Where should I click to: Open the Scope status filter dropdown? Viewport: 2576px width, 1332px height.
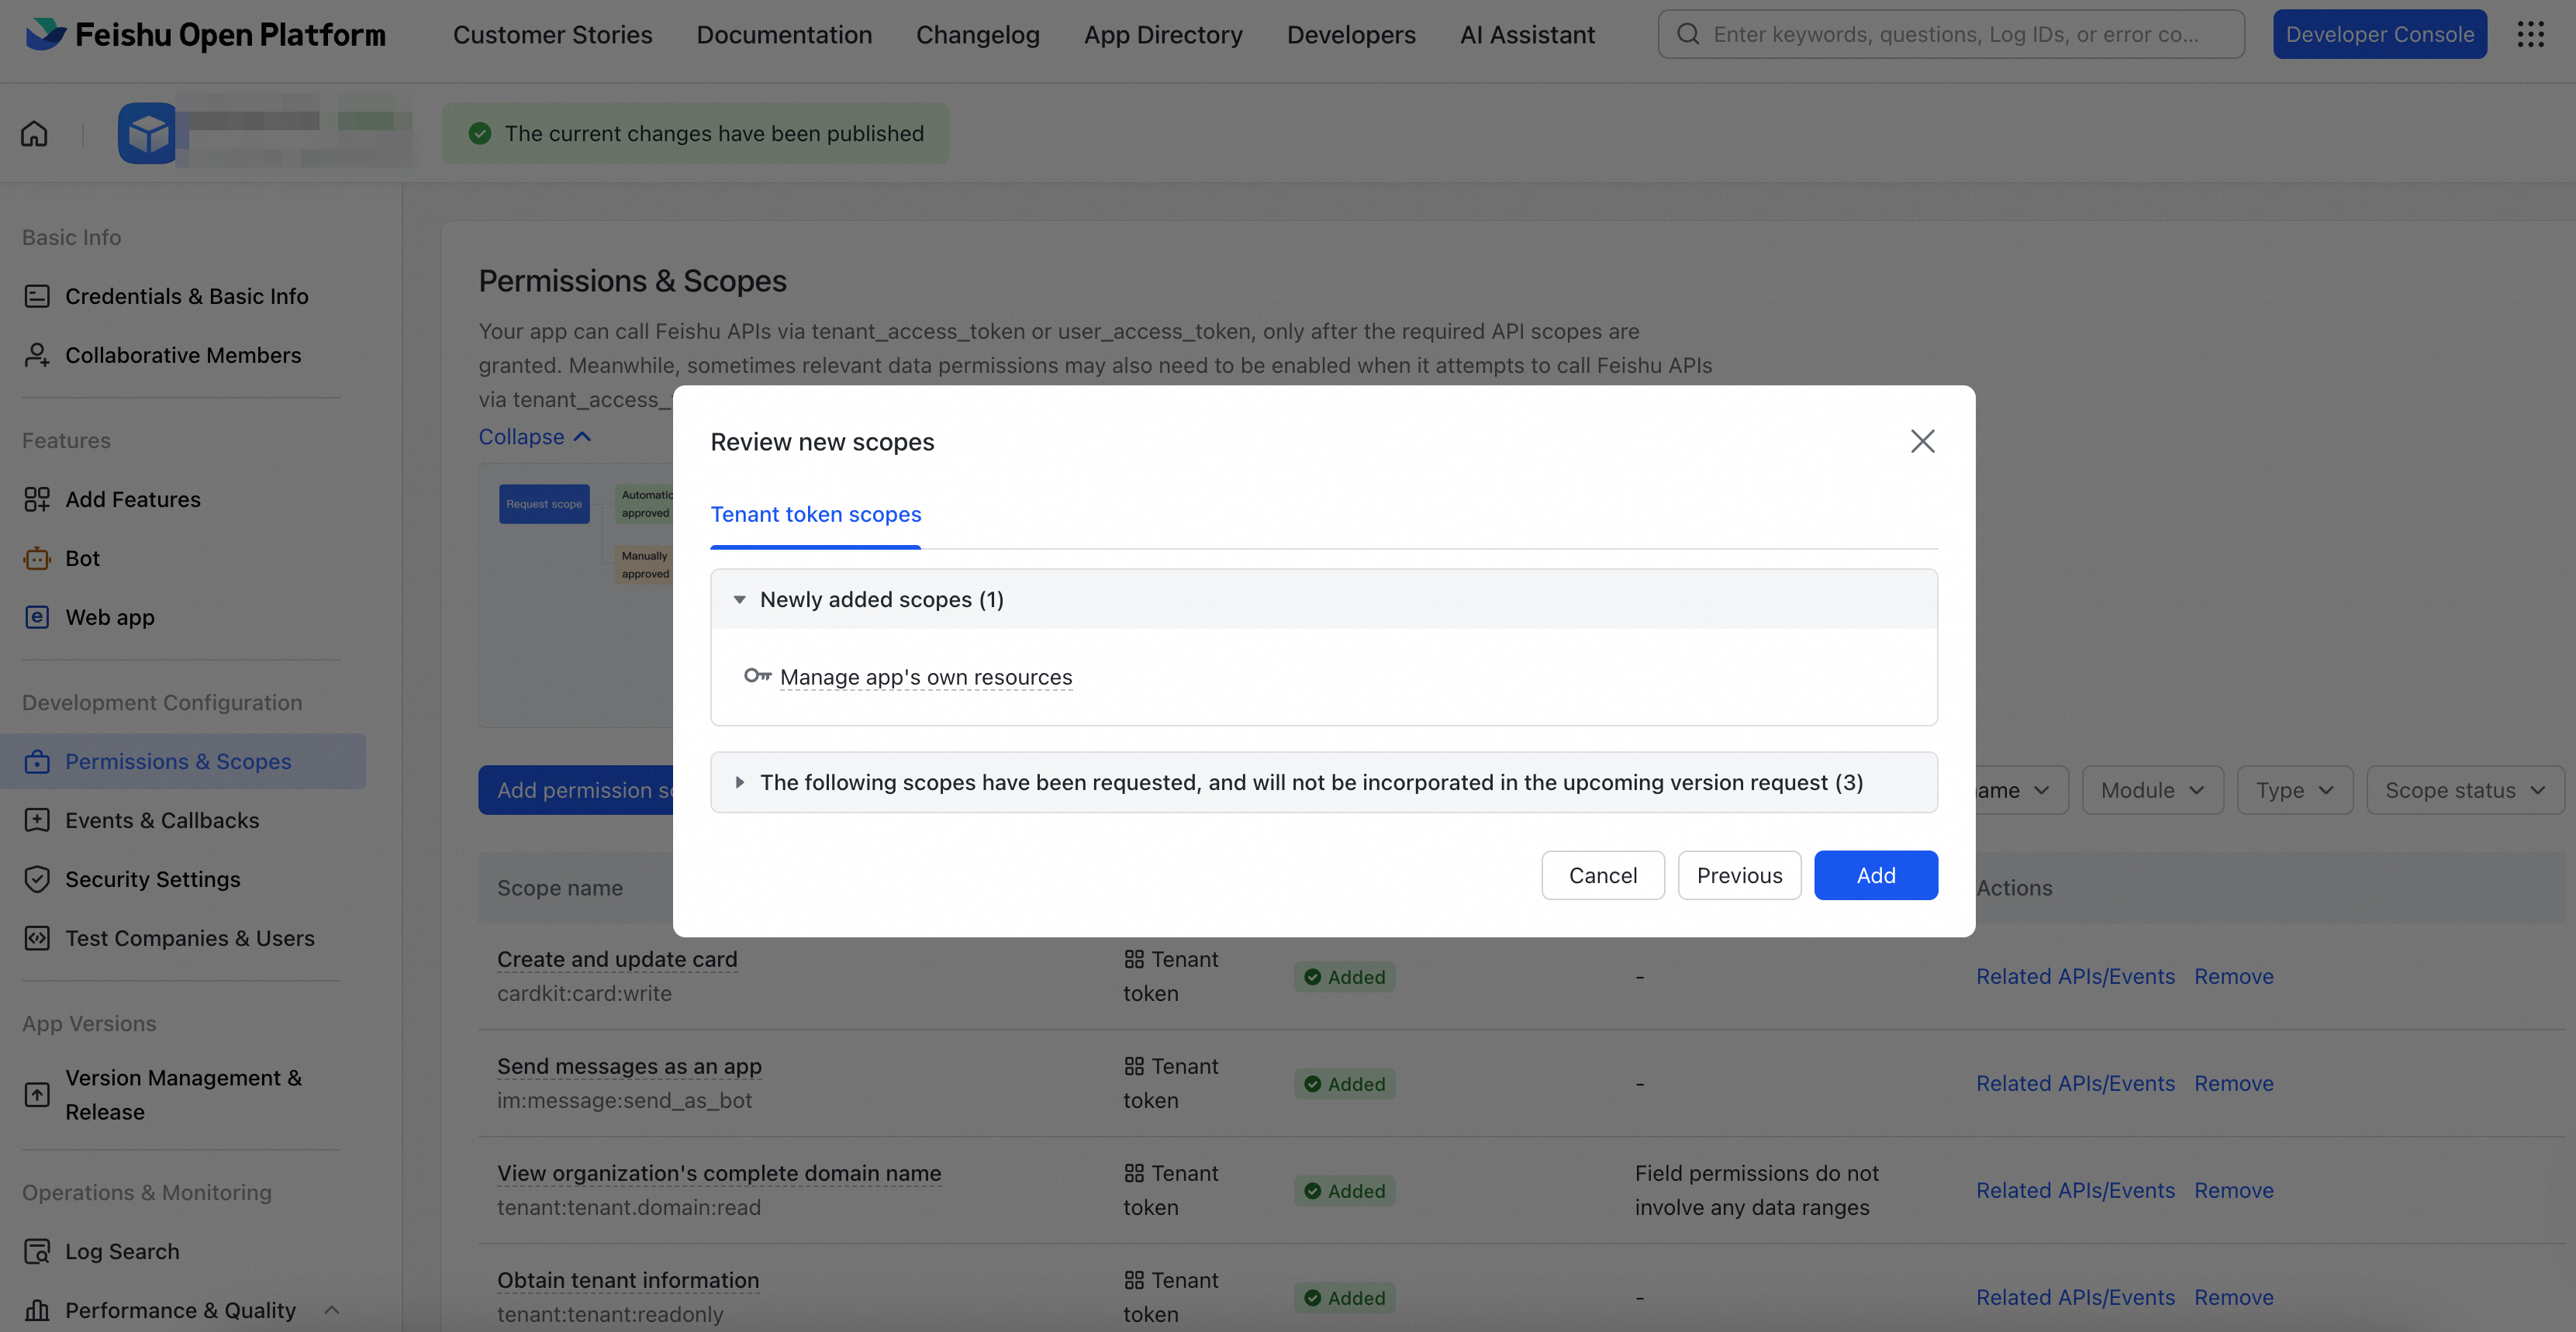(x=2464, y=790)
